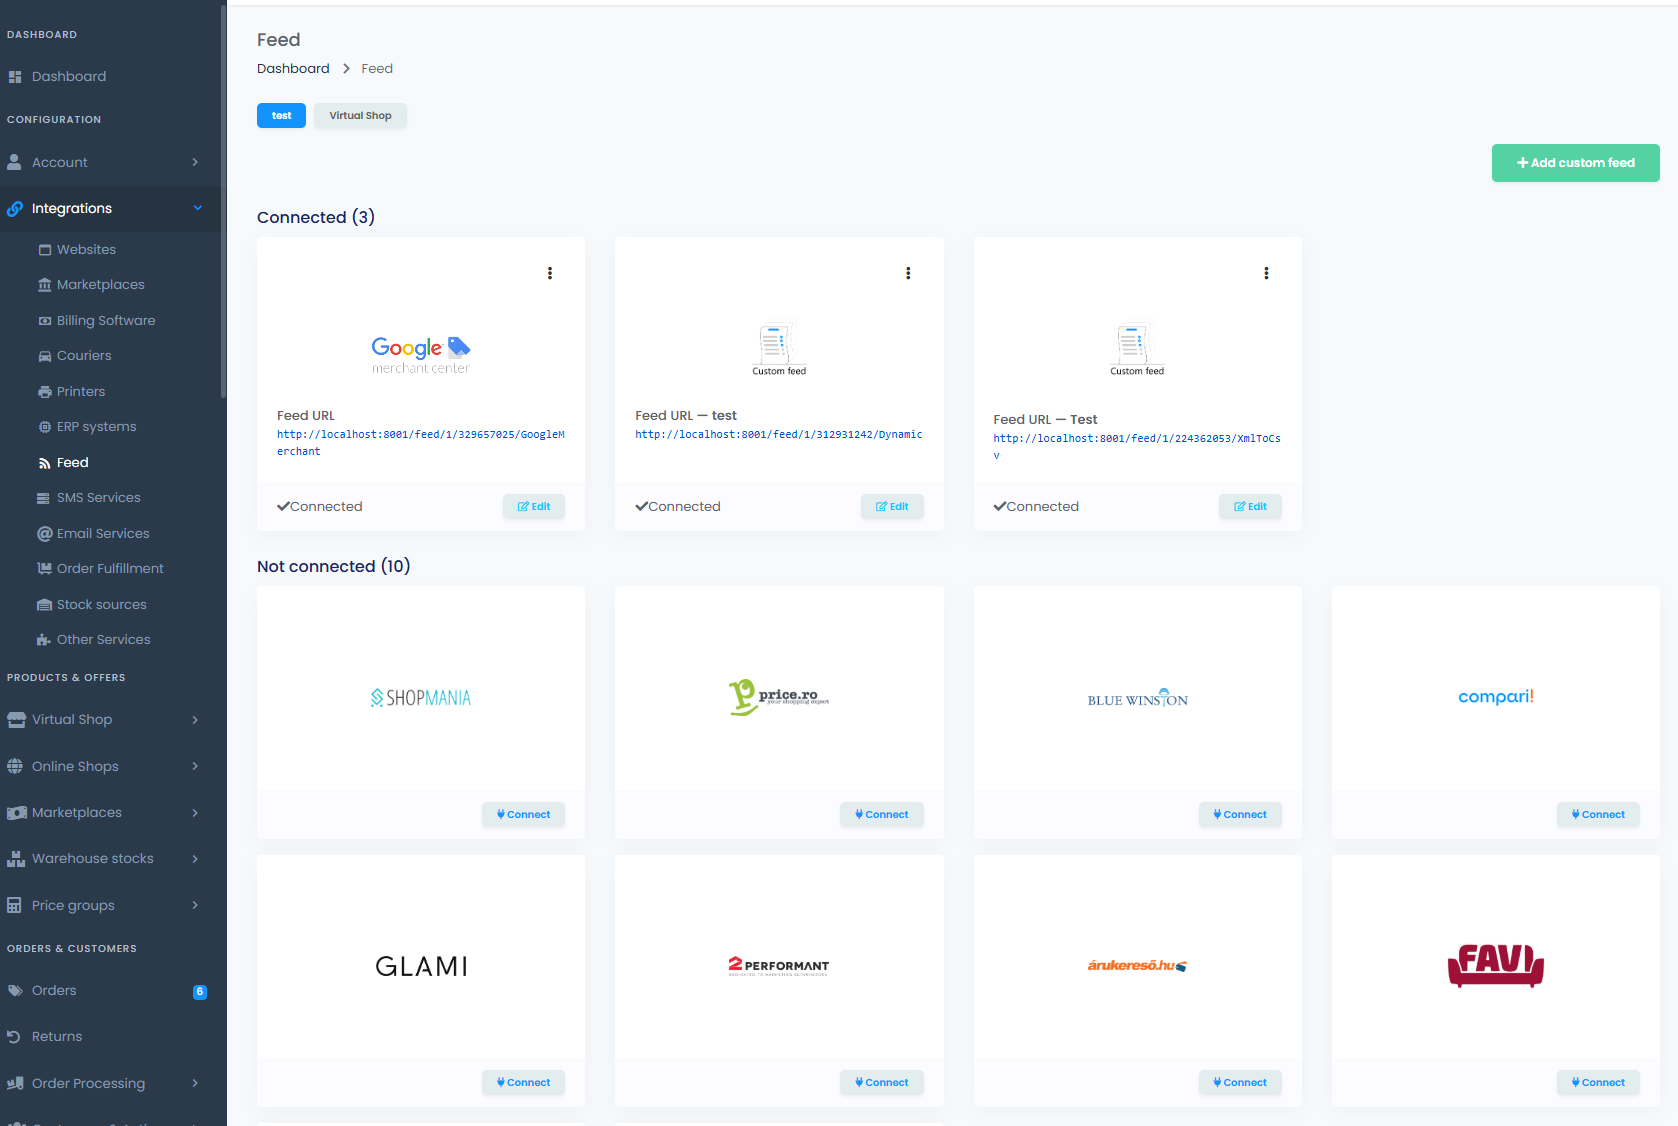
Task: Expand the Warehouse stocks chevron
Action: (x=195, y=859)
